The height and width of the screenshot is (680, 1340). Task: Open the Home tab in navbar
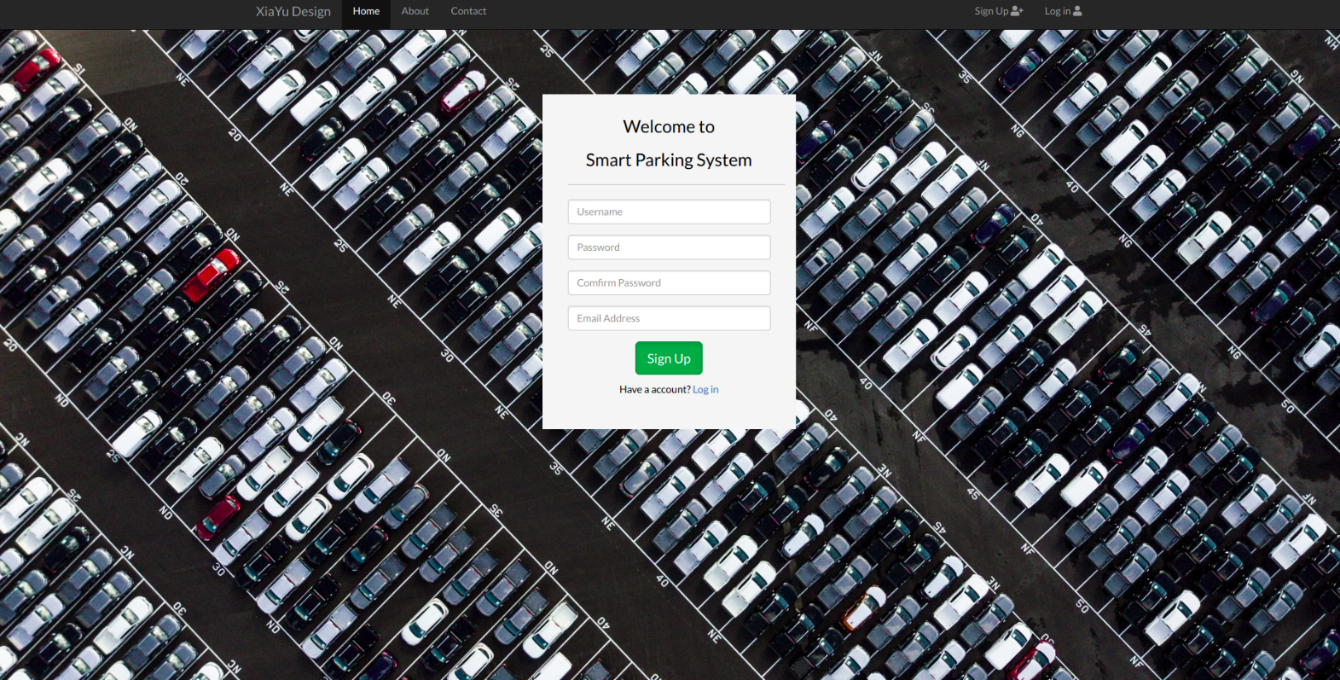click(x=366, y=11)
